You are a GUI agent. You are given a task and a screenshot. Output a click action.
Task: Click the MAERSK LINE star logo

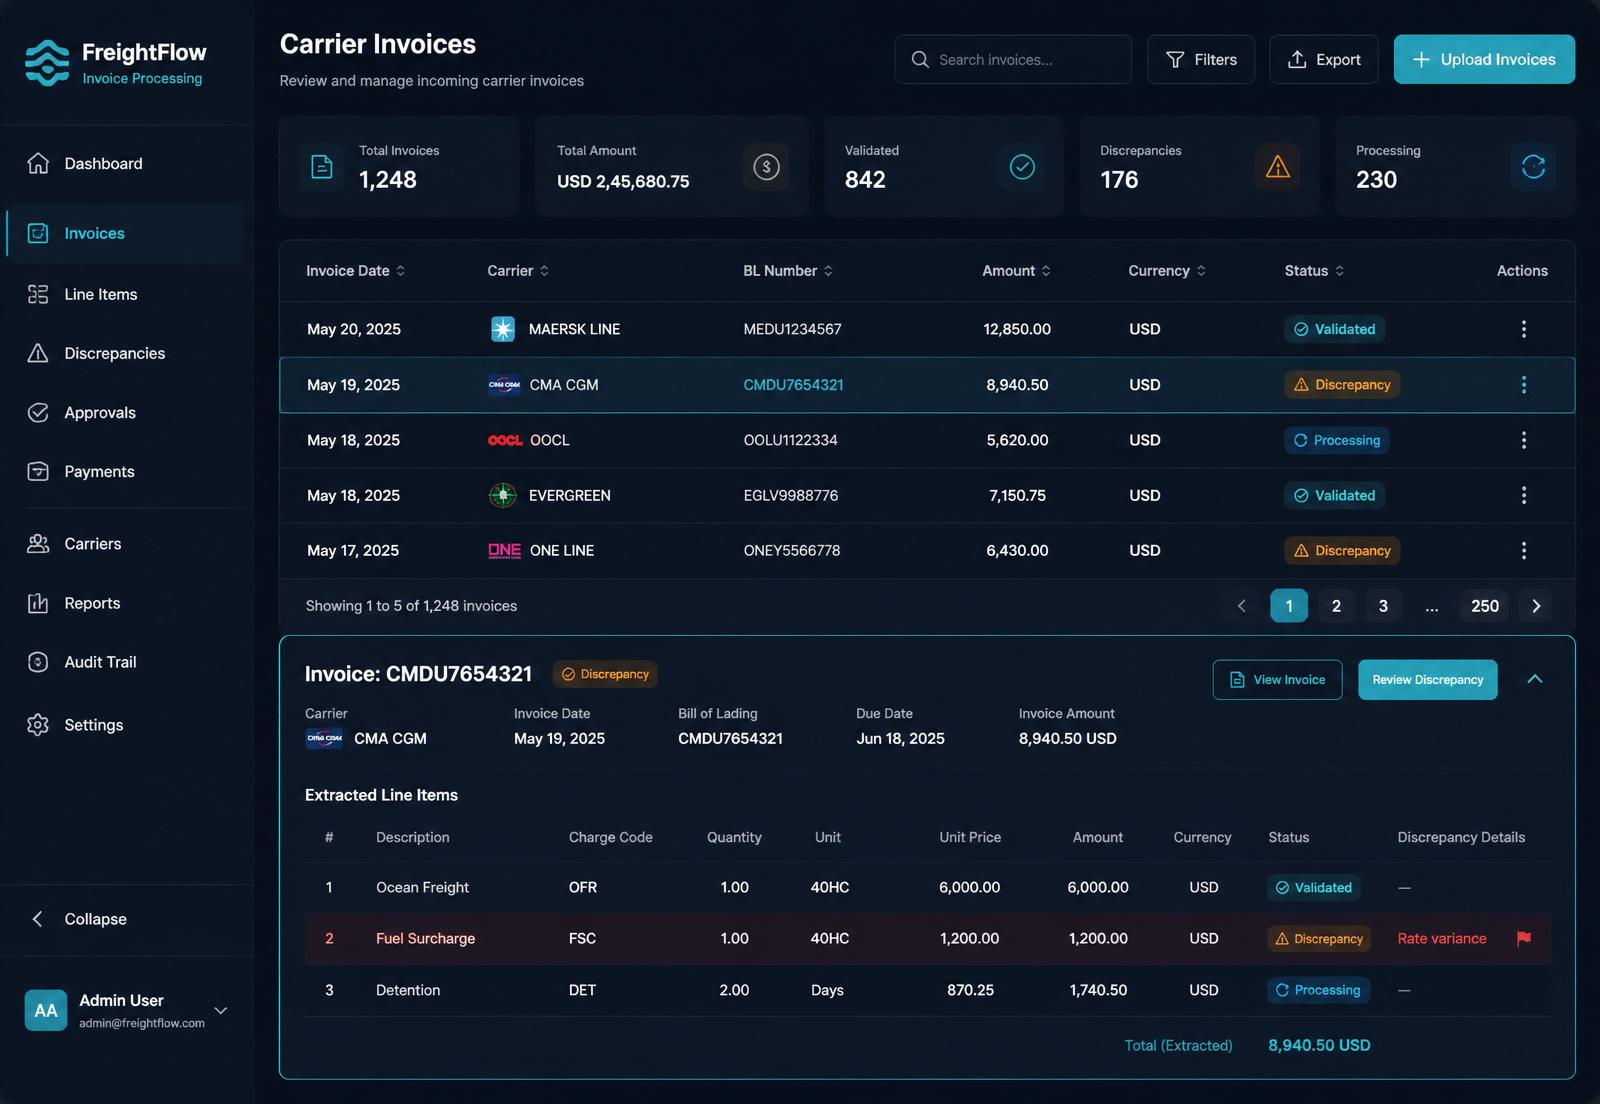pos(503,329)
